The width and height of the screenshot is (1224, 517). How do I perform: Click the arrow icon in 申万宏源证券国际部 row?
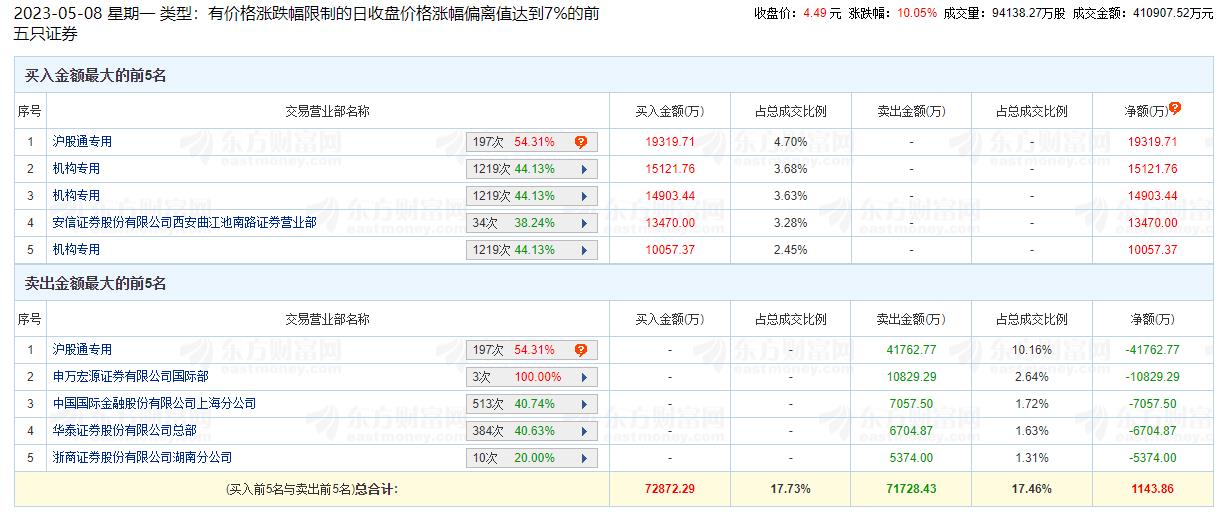click(x=582, y=377)
